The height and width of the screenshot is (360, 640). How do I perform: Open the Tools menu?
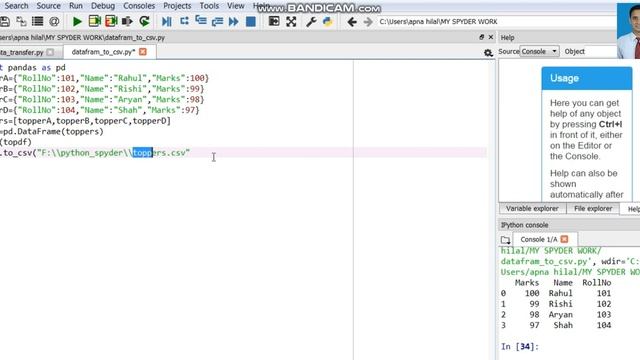click(209, 6)
